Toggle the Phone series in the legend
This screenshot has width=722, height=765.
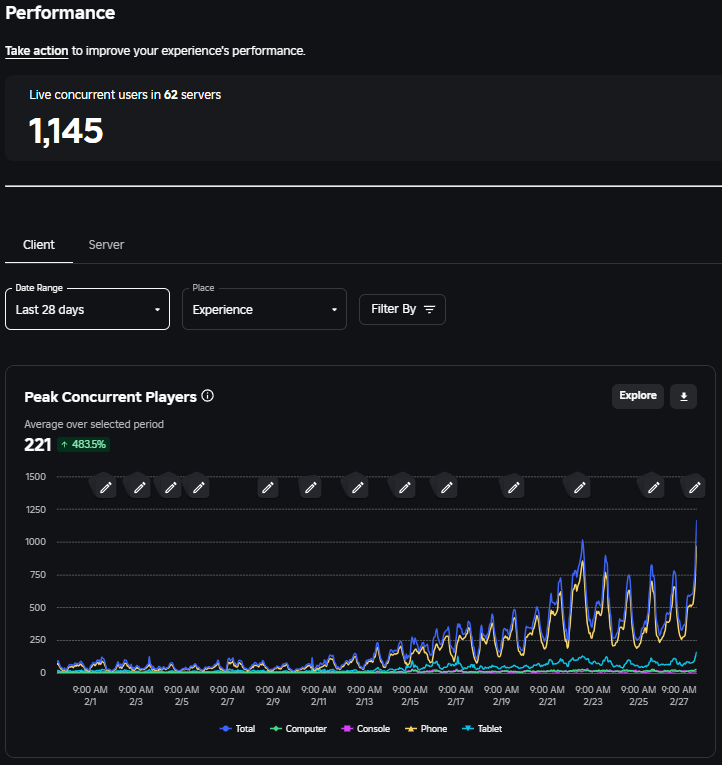coord(426,728)
